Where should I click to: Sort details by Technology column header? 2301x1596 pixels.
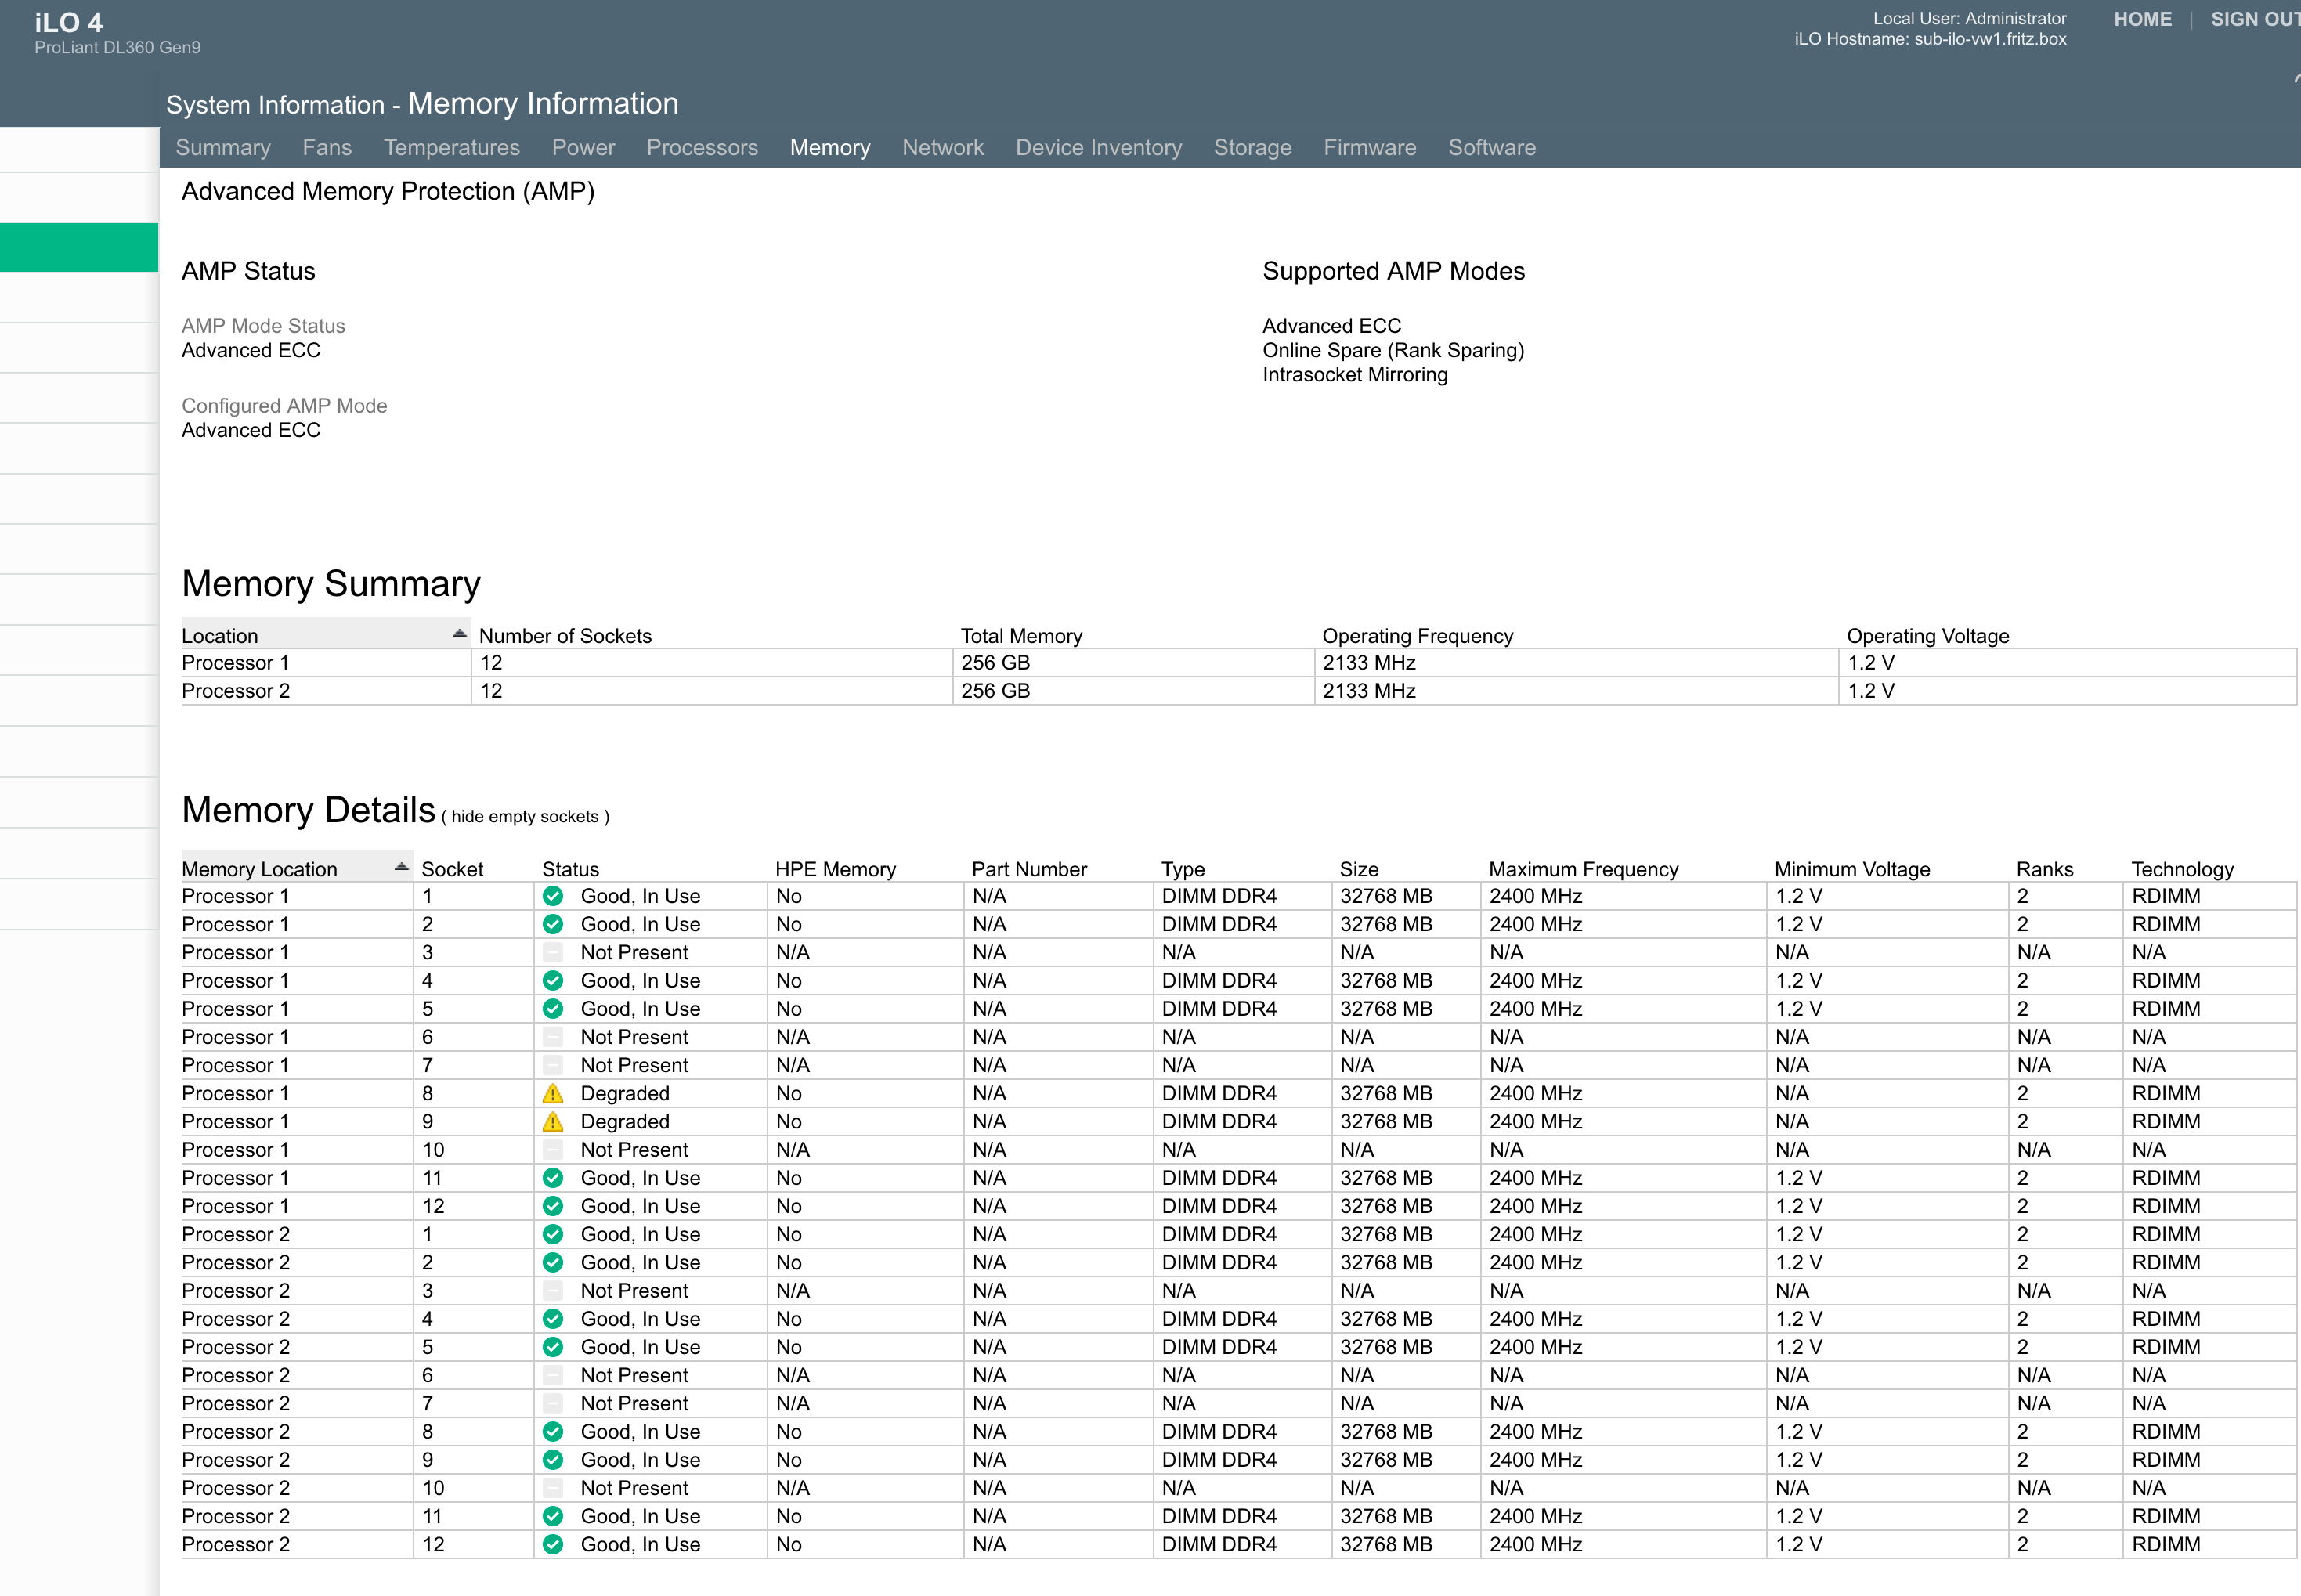pyautogui.click(x=2182, y=869)
